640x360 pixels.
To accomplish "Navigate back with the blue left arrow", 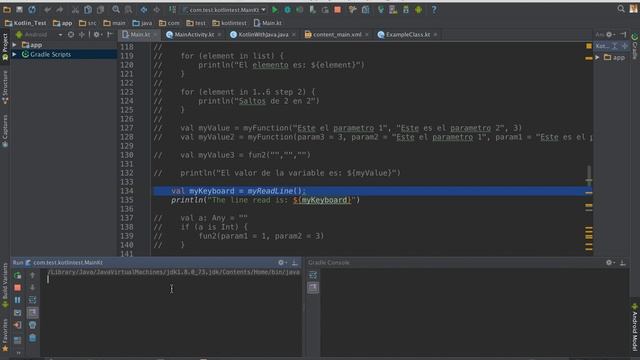I will coord(144,9).
